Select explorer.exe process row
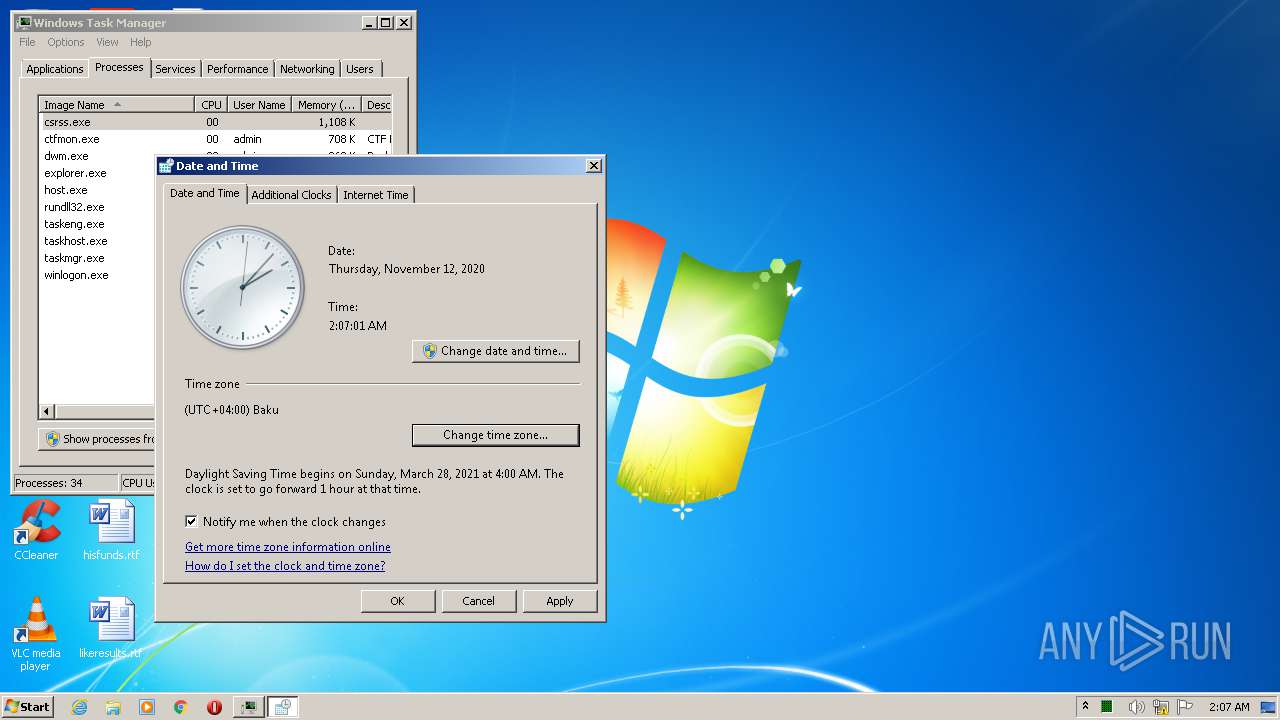This screenshot has width=1280, height=720. (x=98, y=173)
